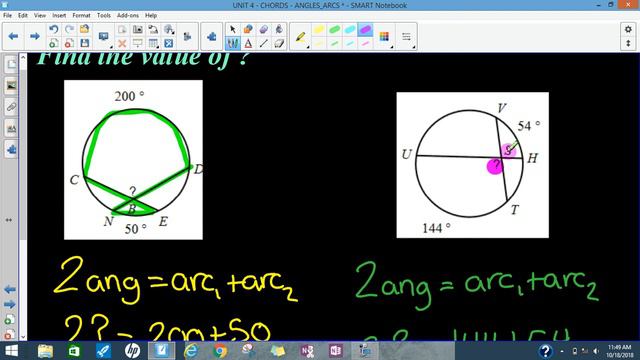Open the Format menu
Image resolution: width=640 pixels, height=360 pixels.
point(81,15)
